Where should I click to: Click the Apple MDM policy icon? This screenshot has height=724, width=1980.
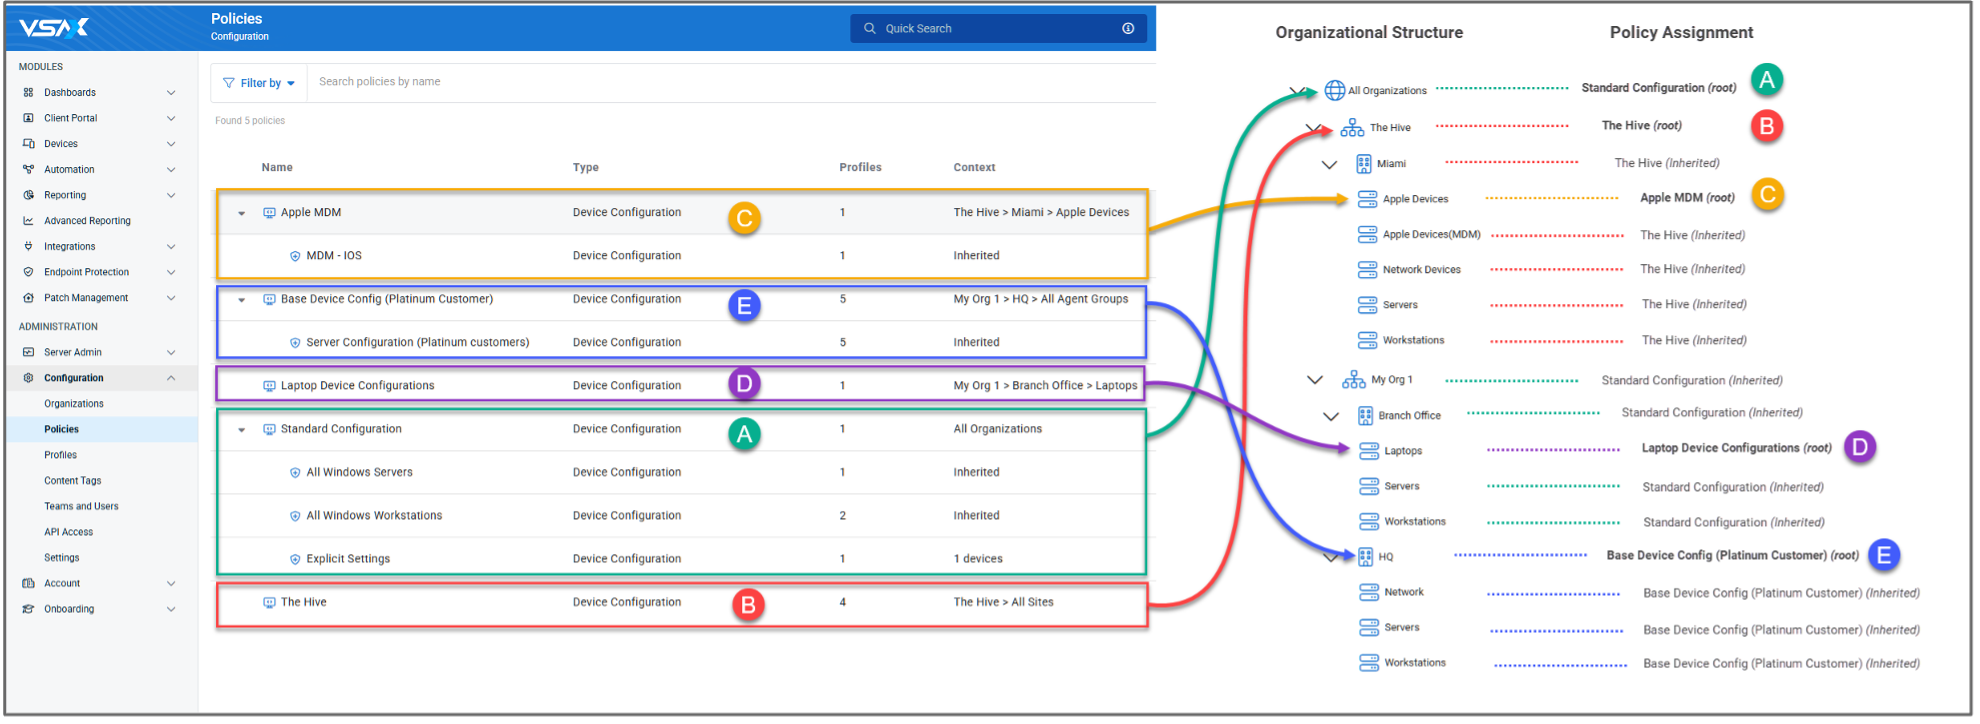[x=269, y=213]
